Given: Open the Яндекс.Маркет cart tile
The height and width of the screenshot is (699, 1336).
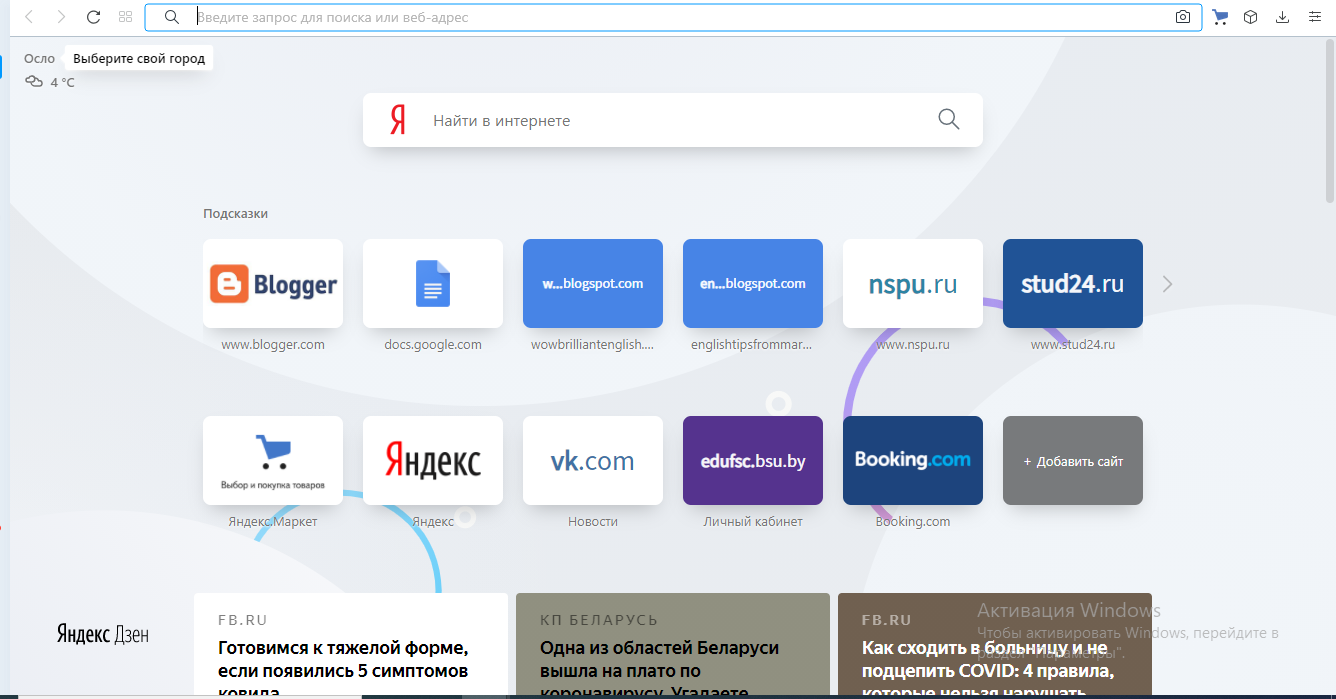Looking at the screenshot, I should point(273,460).
